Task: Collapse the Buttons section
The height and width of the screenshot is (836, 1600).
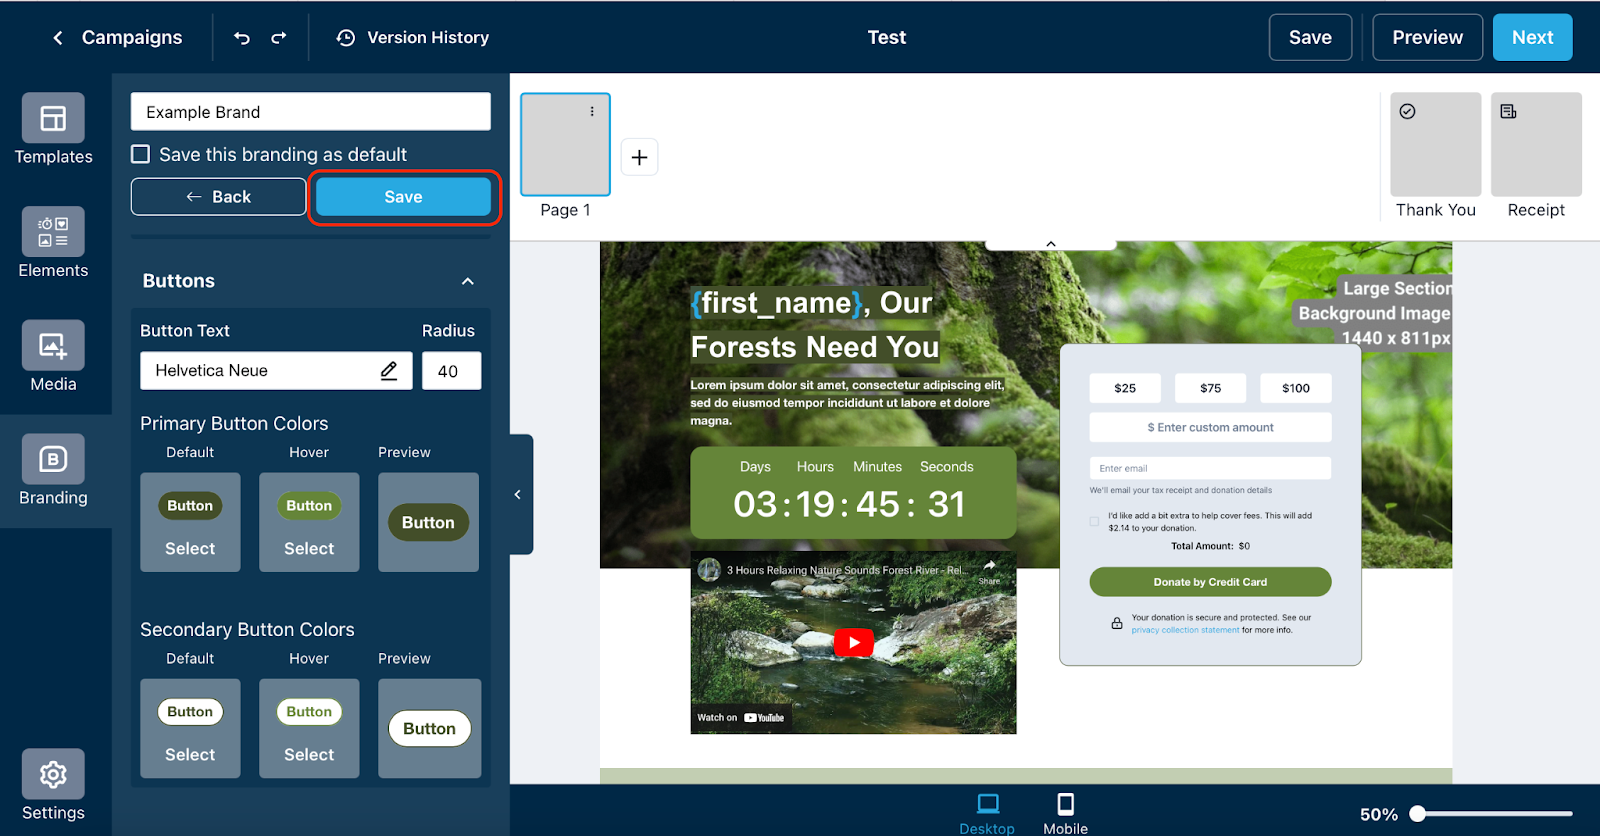Action: point(468,281)
